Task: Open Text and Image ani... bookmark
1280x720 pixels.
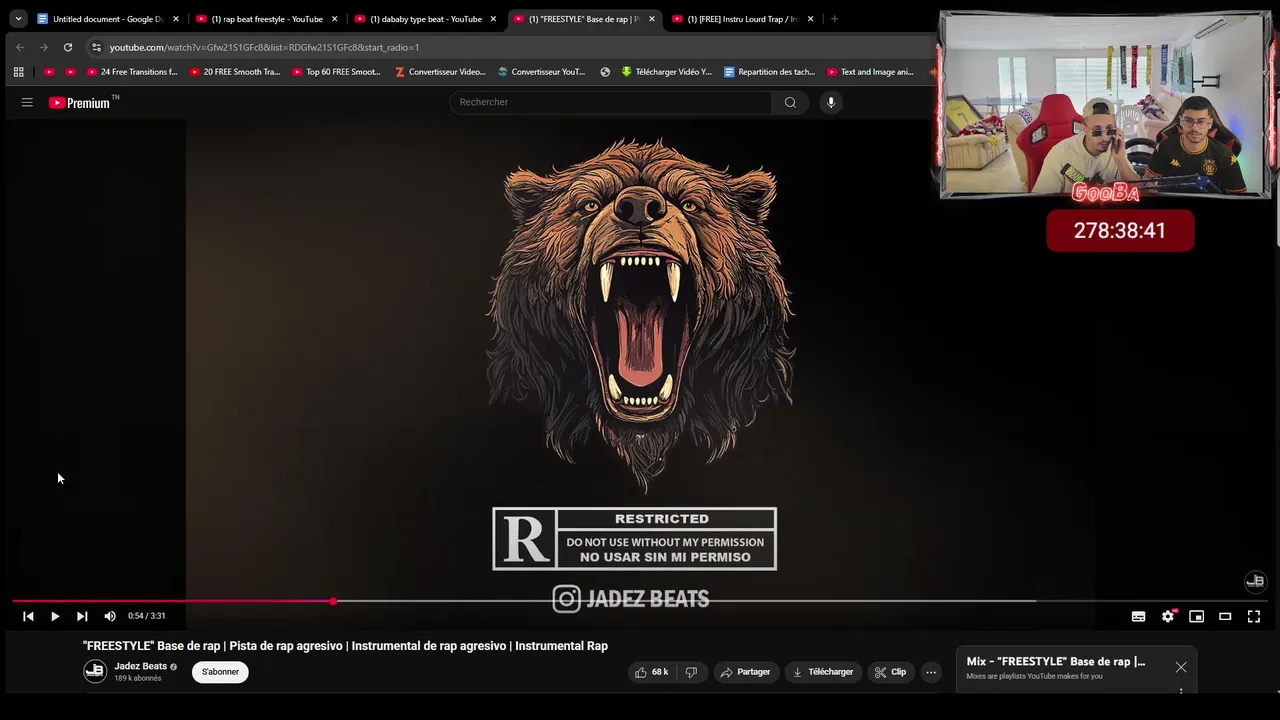Action: point(870,72)
